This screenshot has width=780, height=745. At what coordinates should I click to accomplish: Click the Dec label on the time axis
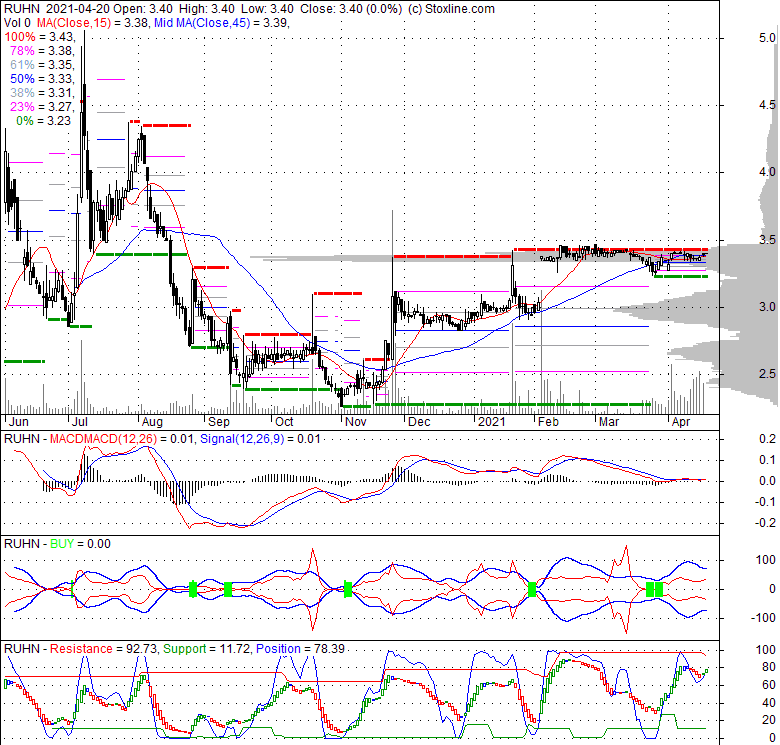click(419, 422)
